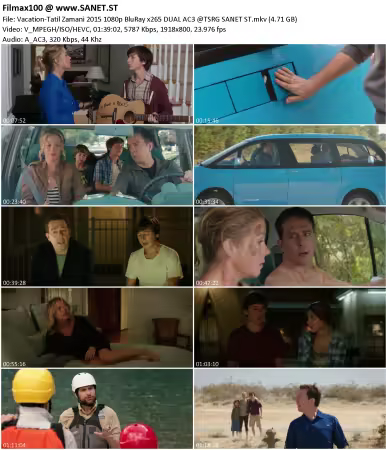Screen dimensions: 386x450
Task: Click timestamp 01:11:04 on rafting frame
Action: [x=14, y=445]
